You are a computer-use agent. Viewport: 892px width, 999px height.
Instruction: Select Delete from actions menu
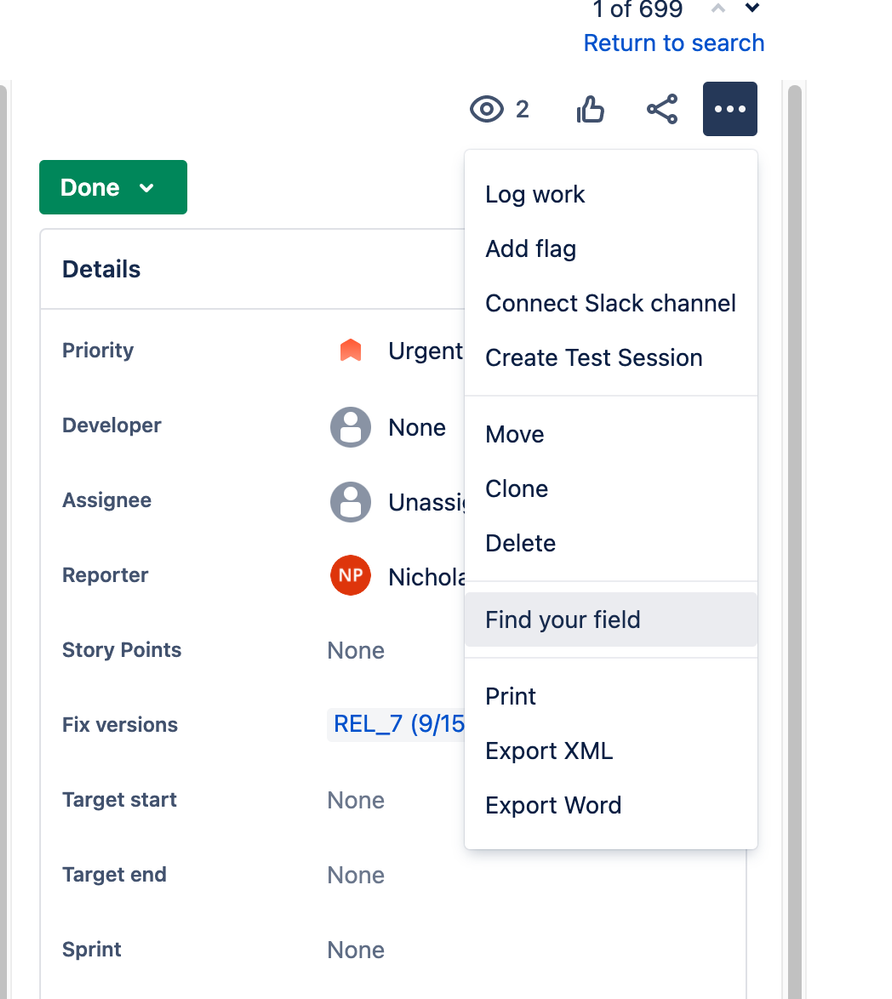click(x=611, y=543)
